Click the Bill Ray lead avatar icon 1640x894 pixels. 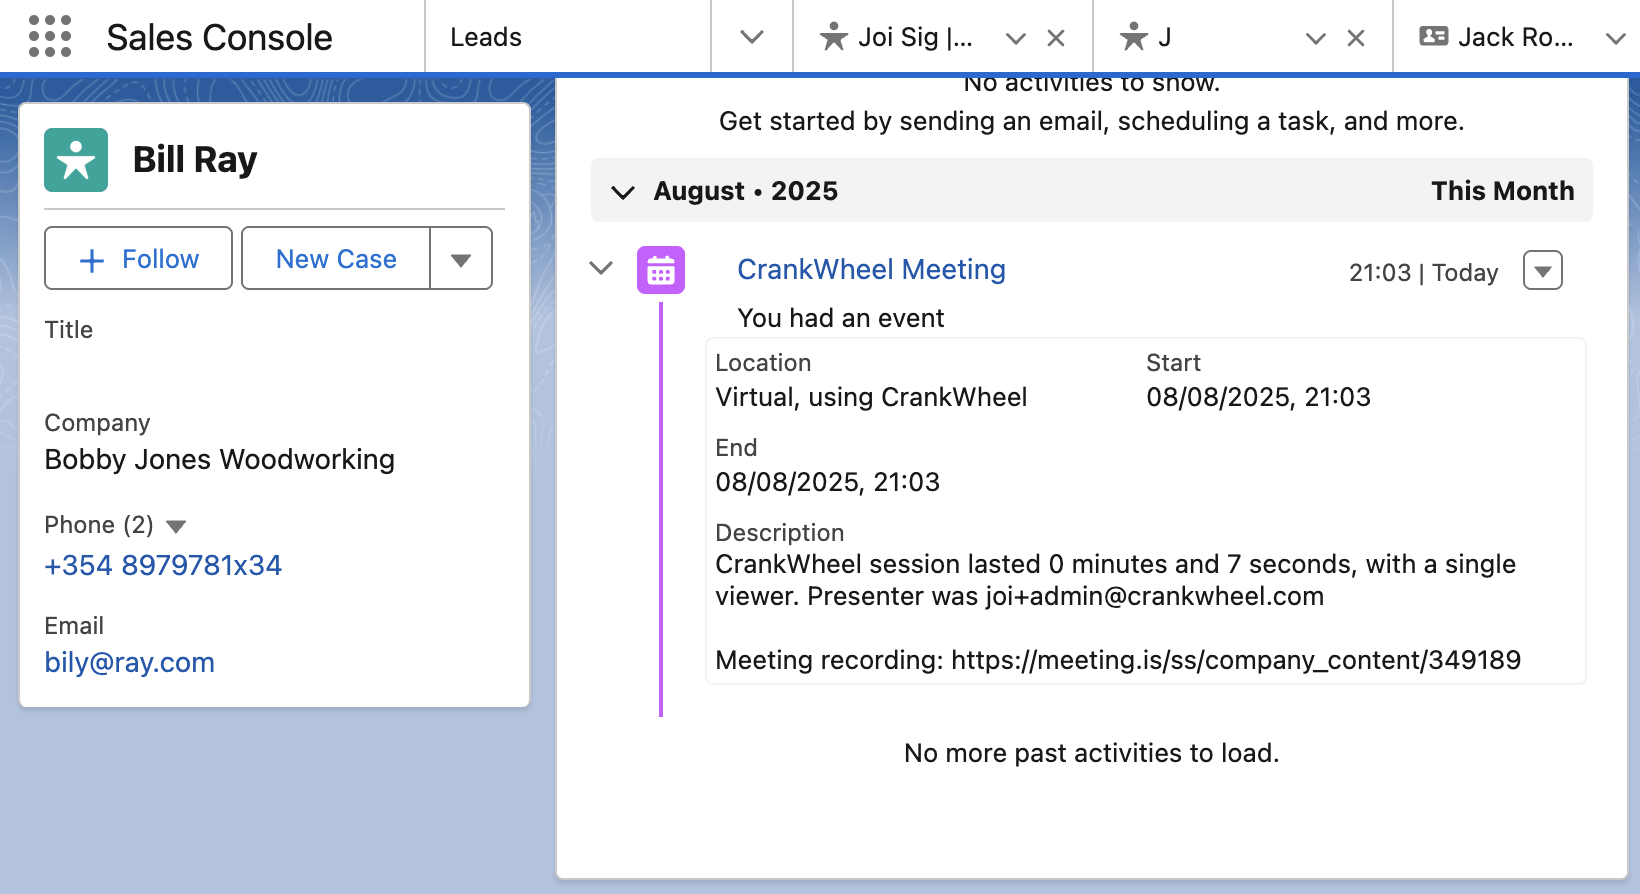click(76, 160)
